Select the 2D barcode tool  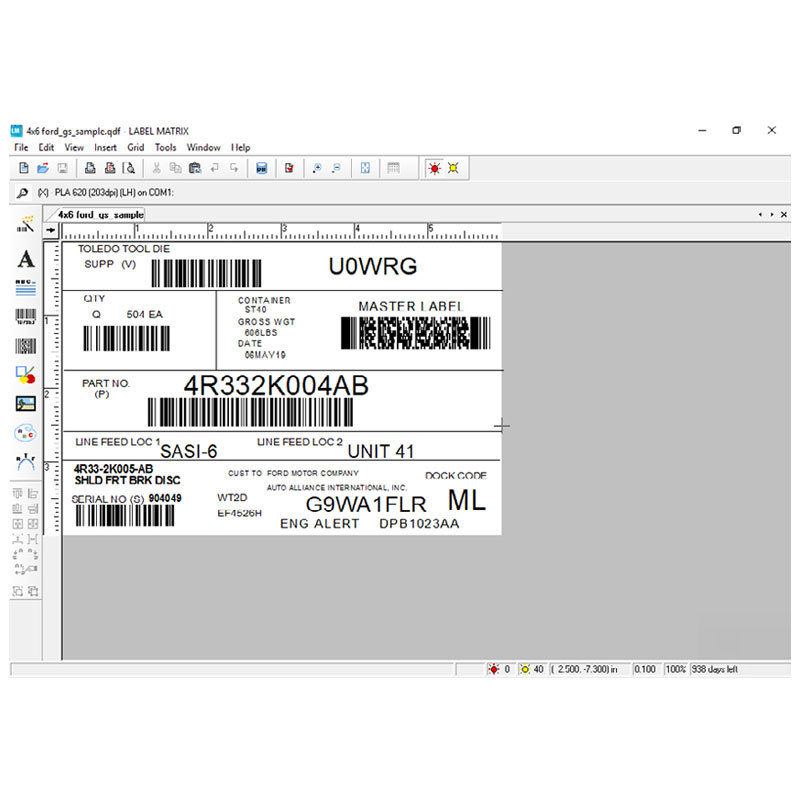tap(25, 345)
